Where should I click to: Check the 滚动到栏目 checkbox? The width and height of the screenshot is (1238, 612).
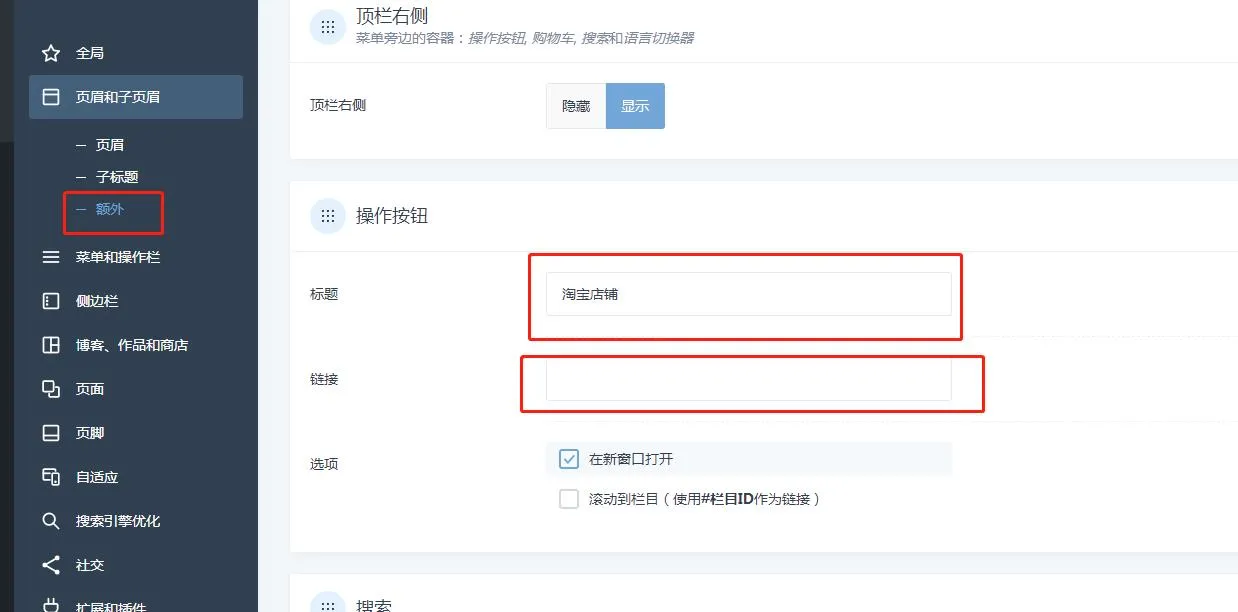569,499
